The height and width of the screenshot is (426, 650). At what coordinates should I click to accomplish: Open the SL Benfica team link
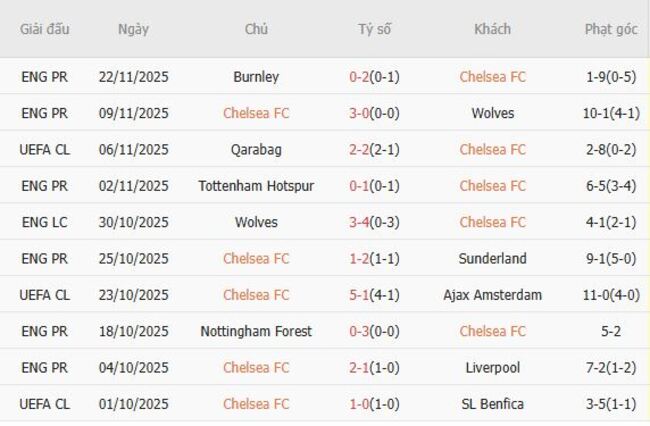[x=492, y=404]
